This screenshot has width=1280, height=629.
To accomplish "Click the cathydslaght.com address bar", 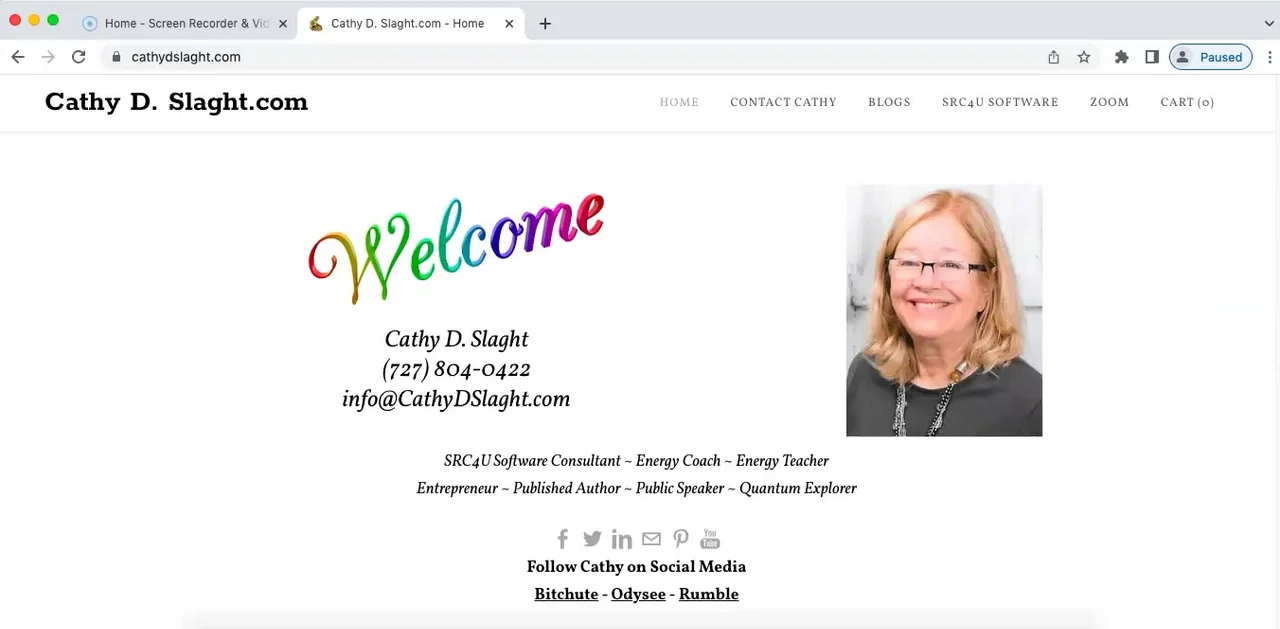I will tap(570, 57).
